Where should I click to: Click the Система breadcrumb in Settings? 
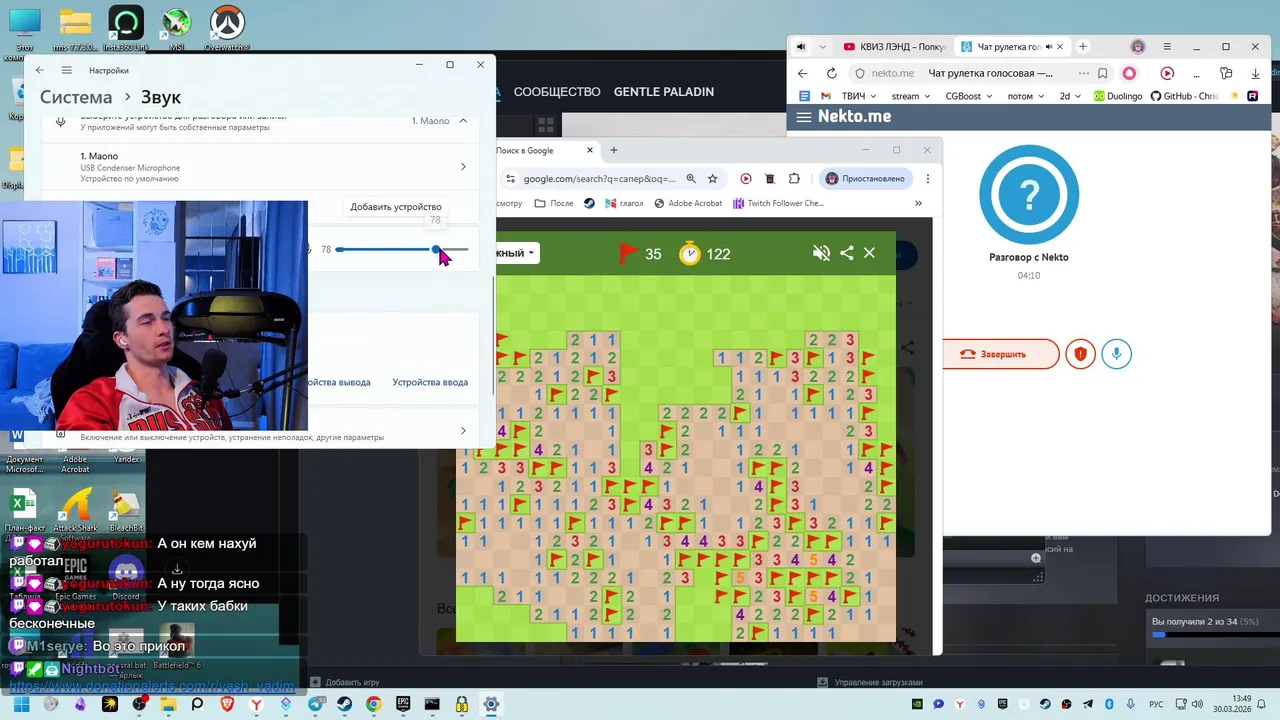(76, 97)
